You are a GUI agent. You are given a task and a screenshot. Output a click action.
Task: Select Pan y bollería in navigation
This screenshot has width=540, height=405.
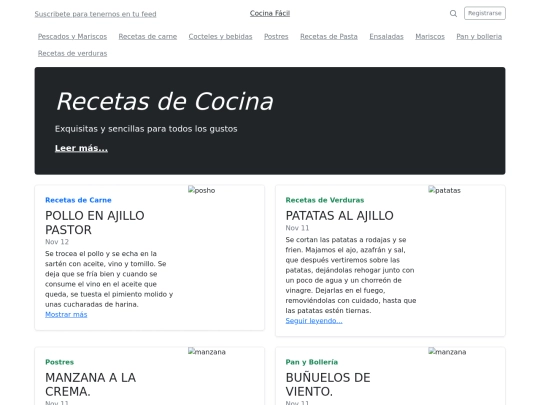(x=479, y=37)
